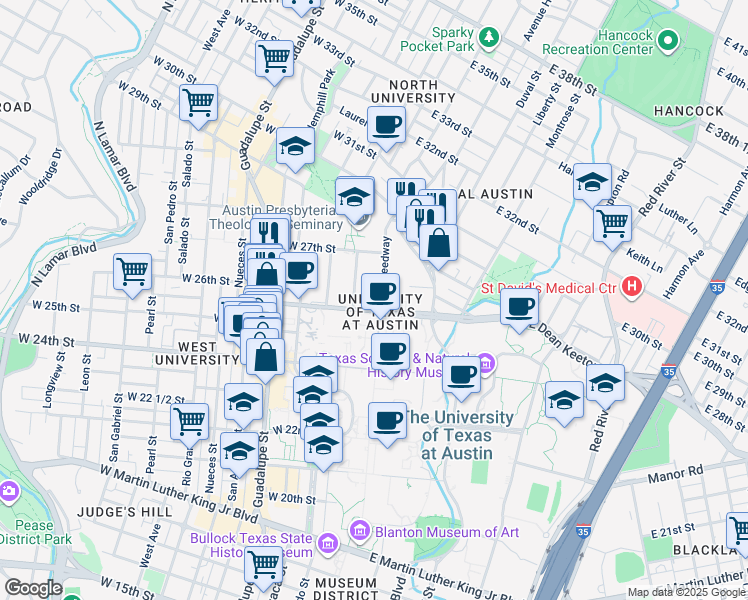Open the coffee cup marker on Dean Keeton
Screen dimensions: 748x600
tap(519, 305)
